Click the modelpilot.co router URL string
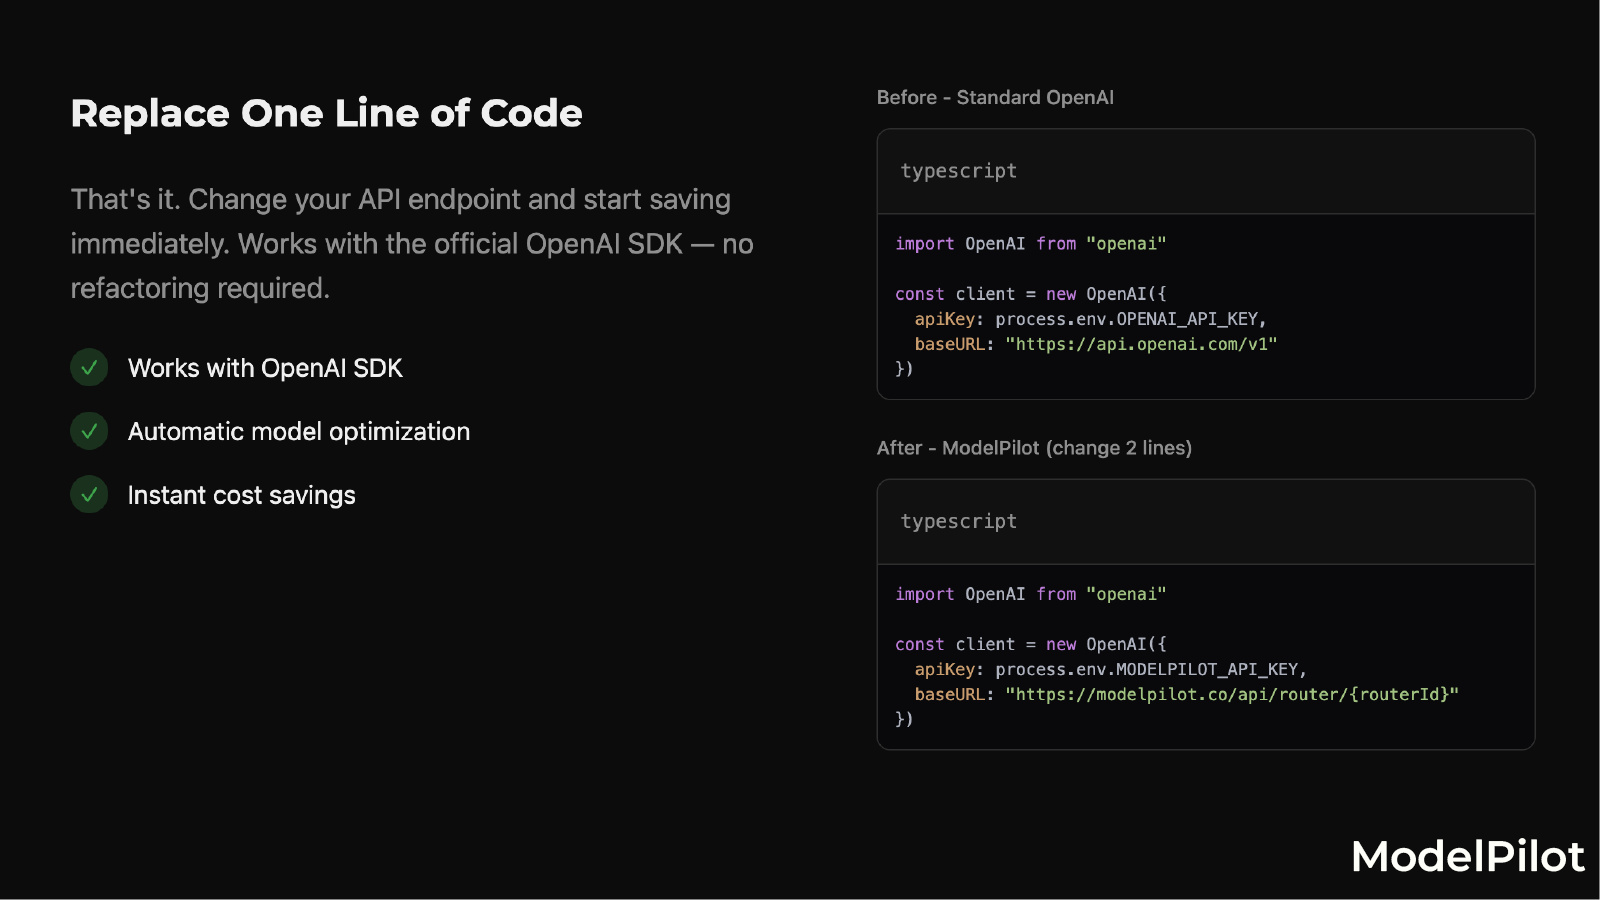Image resolution: width=1600 pixels, height=900 pixels. [1232, 694]
